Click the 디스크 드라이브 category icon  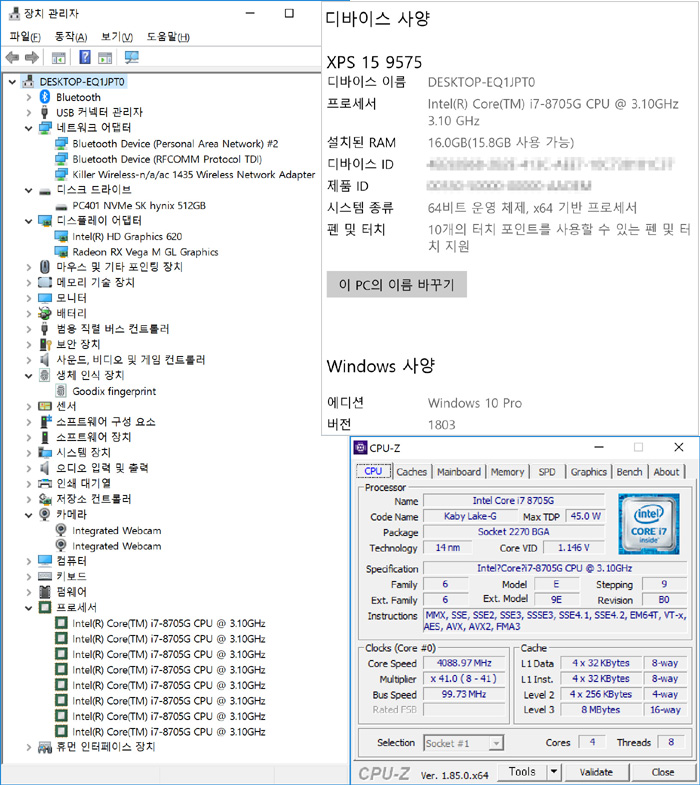(x=45, y=190)
